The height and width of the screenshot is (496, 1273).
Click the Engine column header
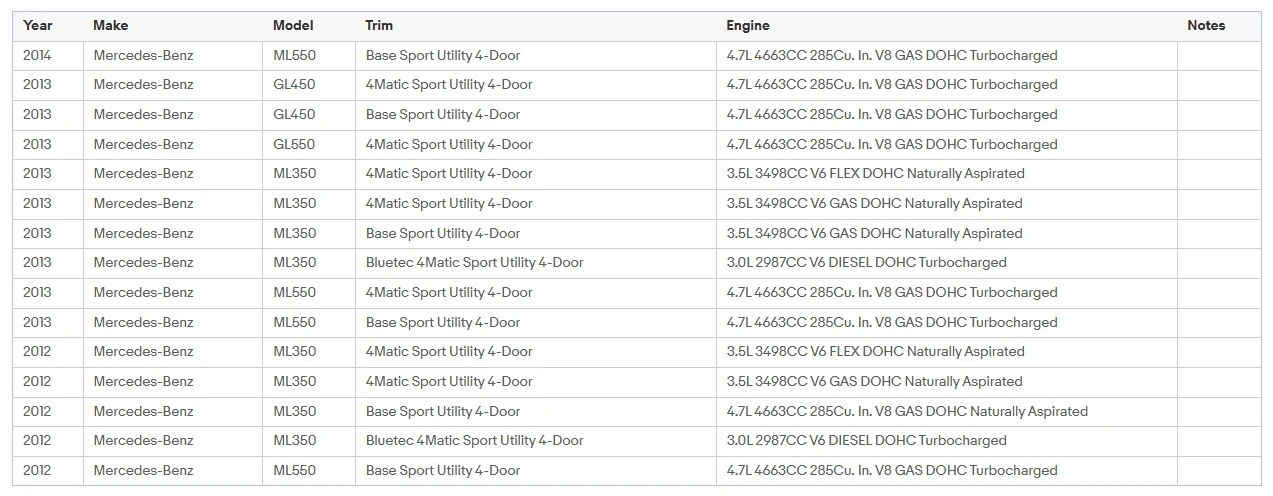coord(947,26)
